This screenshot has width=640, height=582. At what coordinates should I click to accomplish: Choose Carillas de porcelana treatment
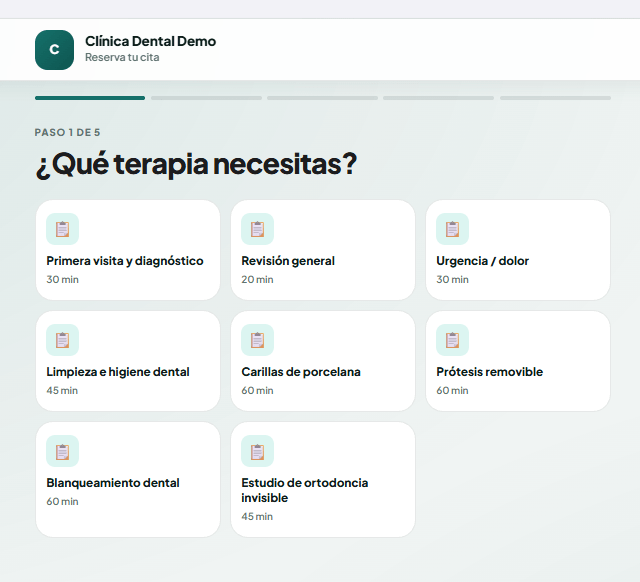tap(323, 361)
